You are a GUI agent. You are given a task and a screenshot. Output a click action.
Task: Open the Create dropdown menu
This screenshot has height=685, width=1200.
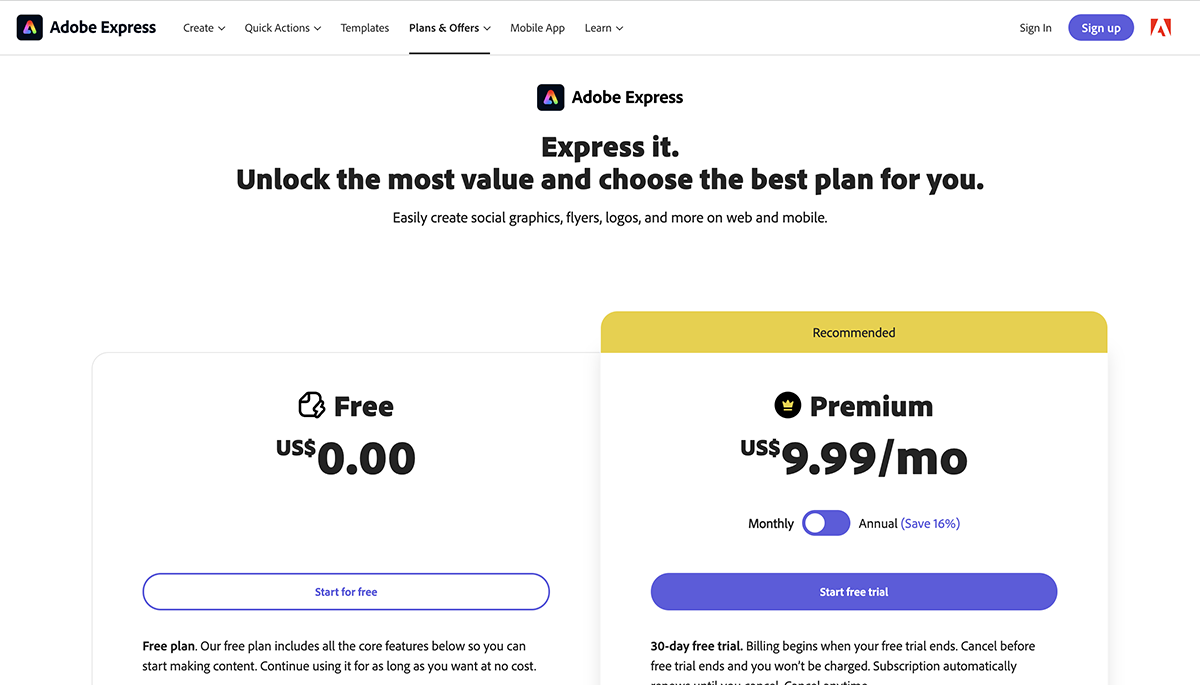(x=203, y=27)
